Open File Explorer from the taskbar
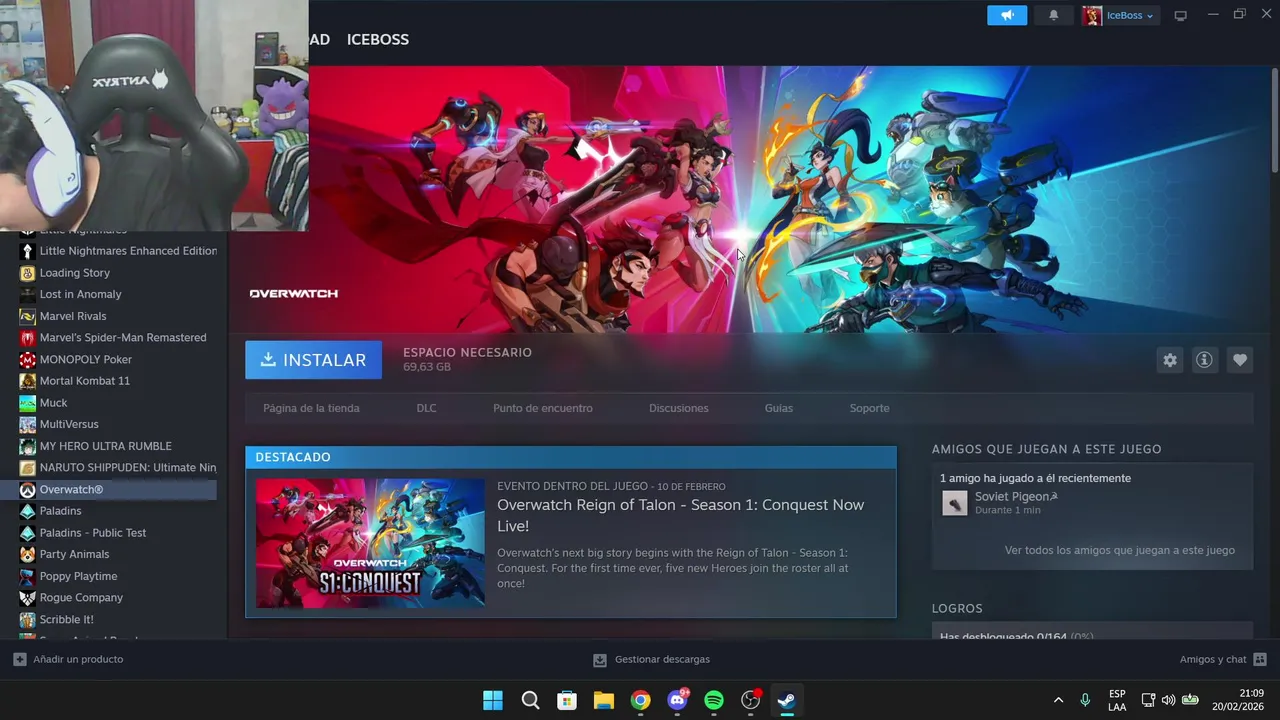 tap(603, 700)
